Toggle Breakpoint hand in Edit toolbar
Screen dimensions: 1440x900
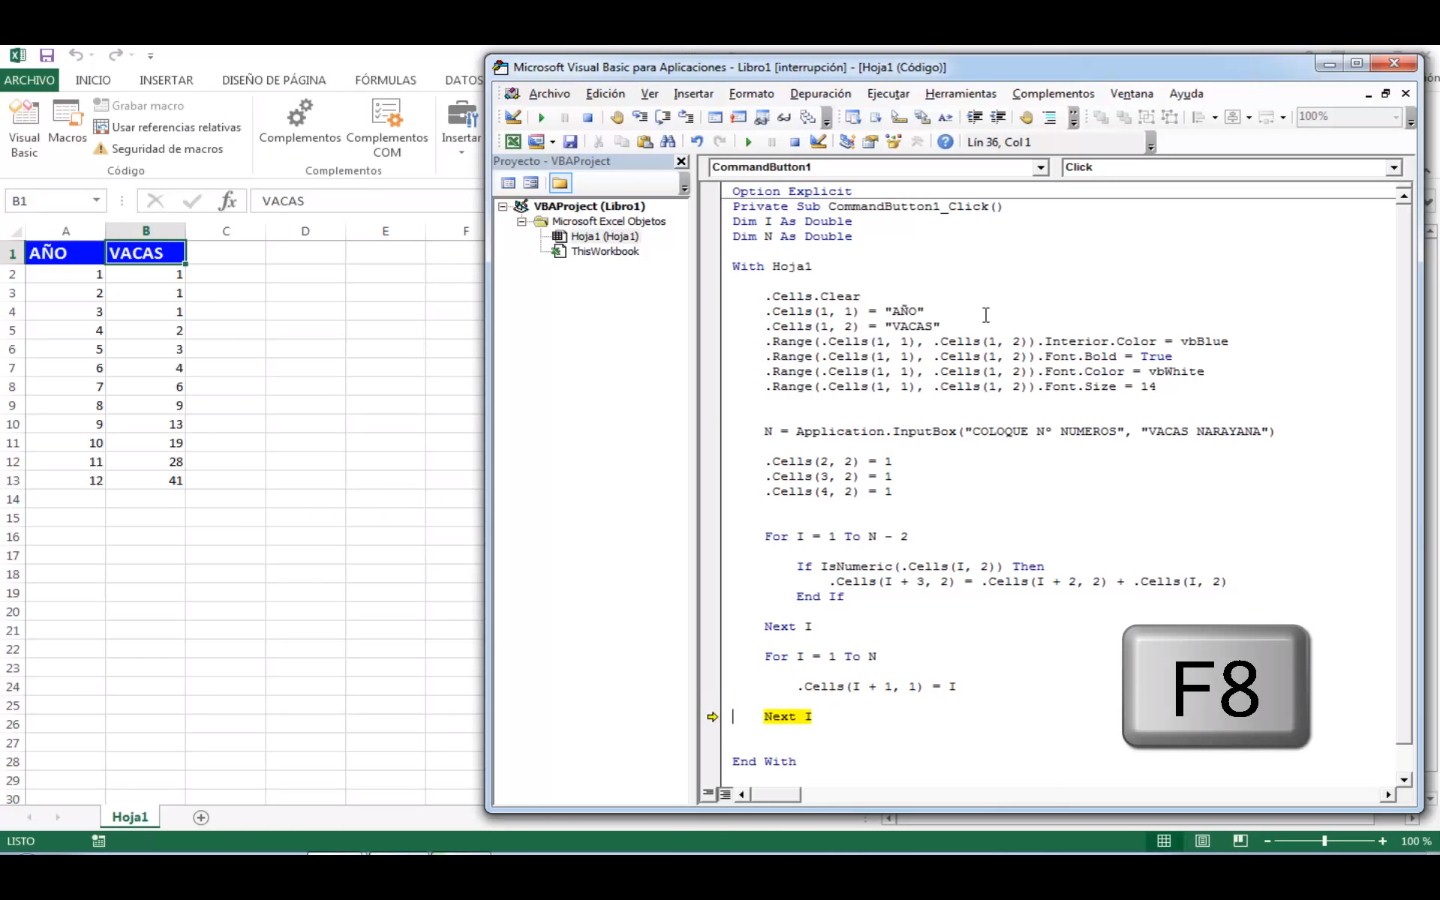point(1027,117)
